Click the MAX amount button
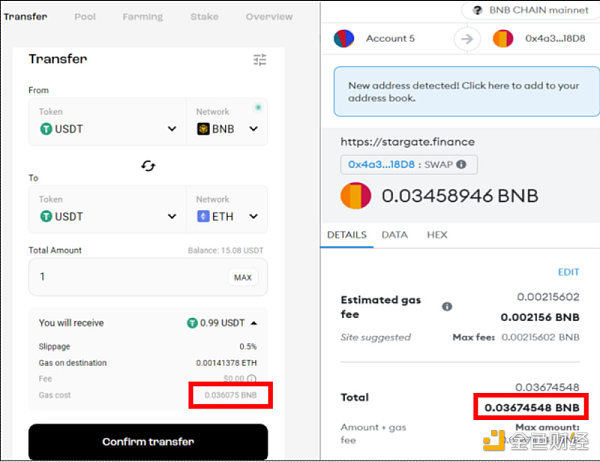This screenshot has width=600, height=462. (x=242, y=277)
